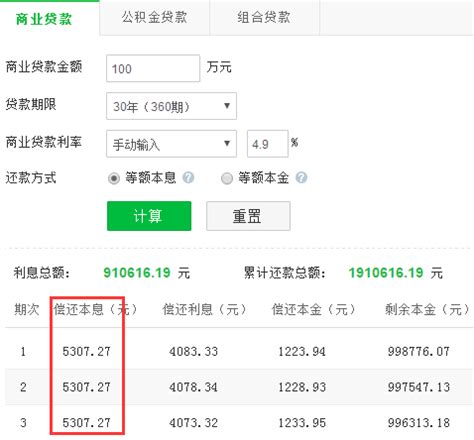This screenshot has height=440, width=474.
Task: Click principal cell 1223.94
Action: click(x=302, y=351)
